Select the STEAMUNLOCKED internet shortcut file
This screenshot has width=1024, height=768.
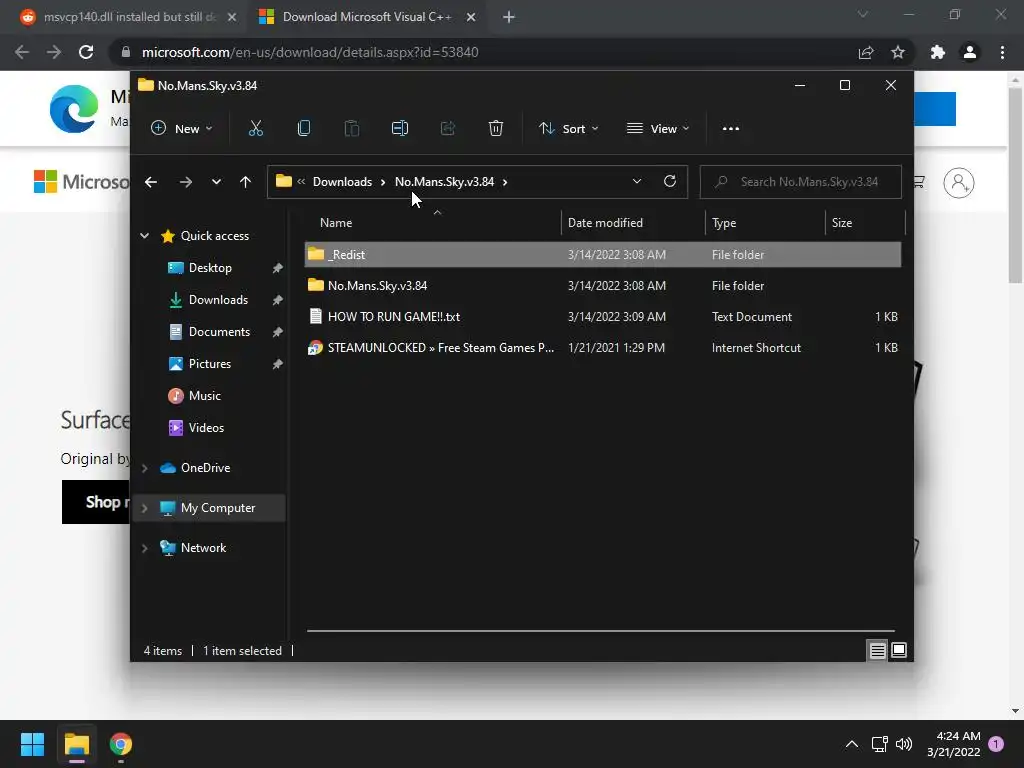[x=603, y=348]
